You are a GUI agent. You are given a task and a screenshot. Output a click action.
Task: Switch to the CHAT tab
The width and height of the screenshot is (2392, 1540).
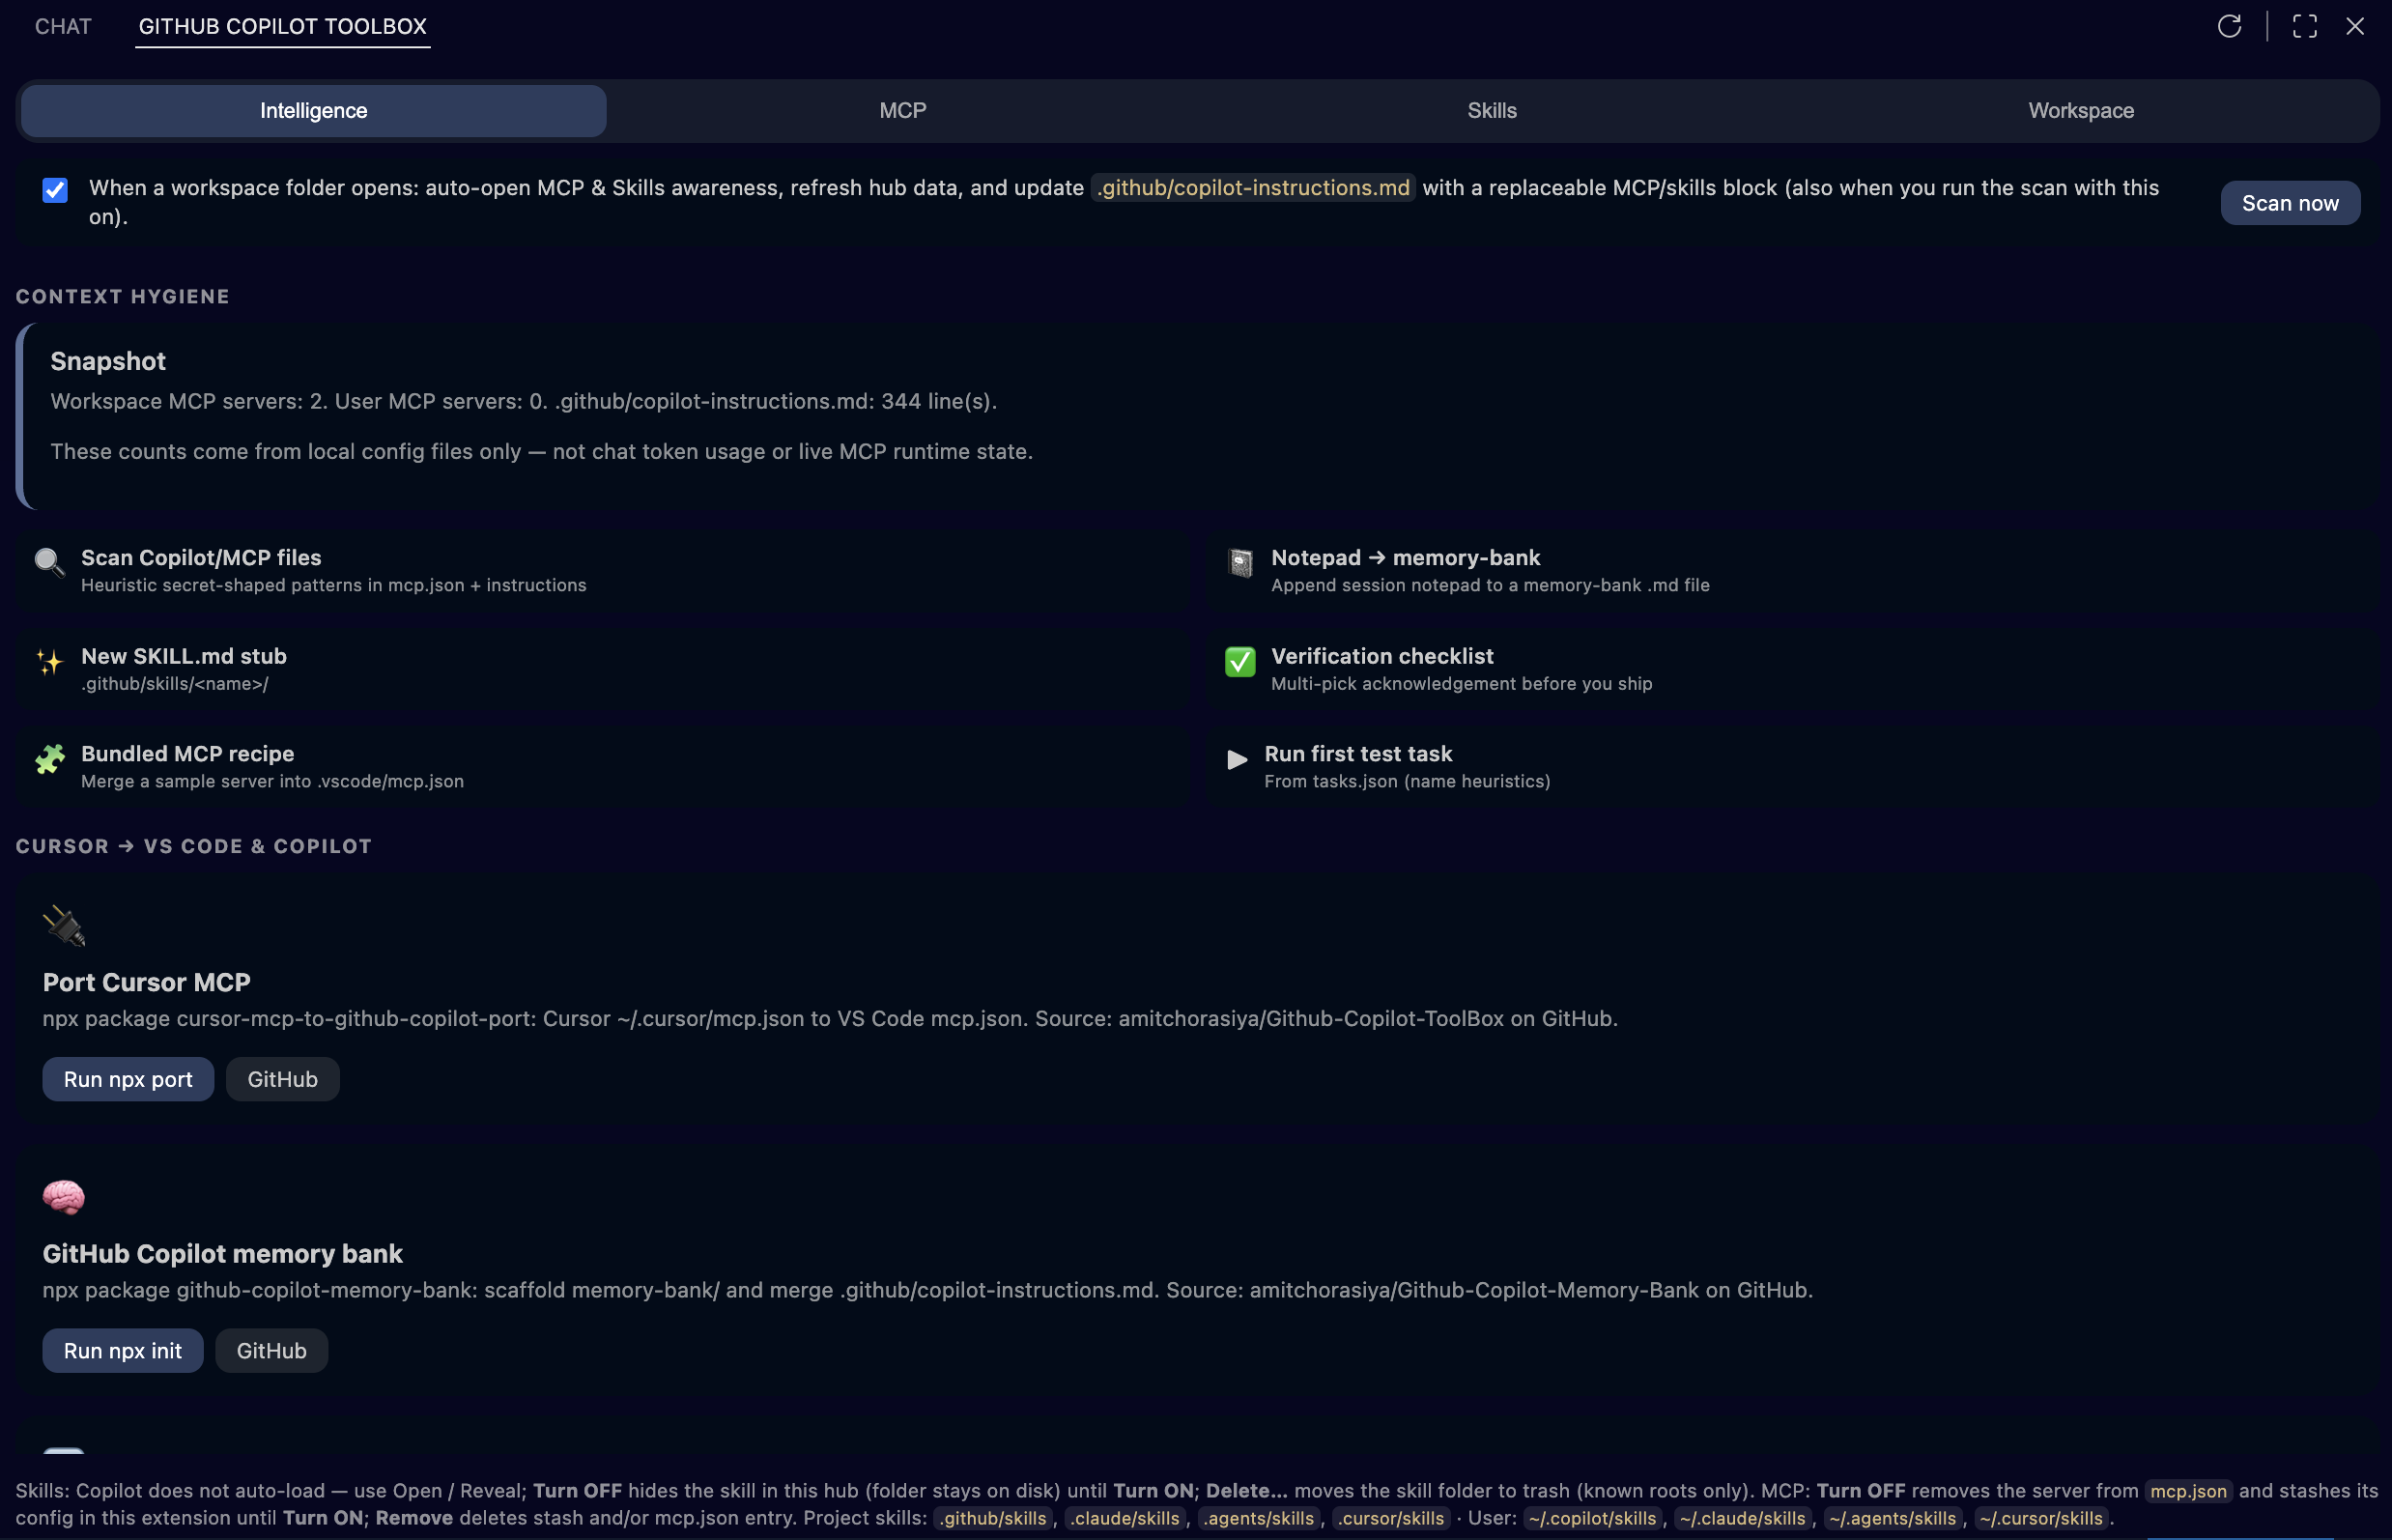pyautogui.click(x=62, y=26)
